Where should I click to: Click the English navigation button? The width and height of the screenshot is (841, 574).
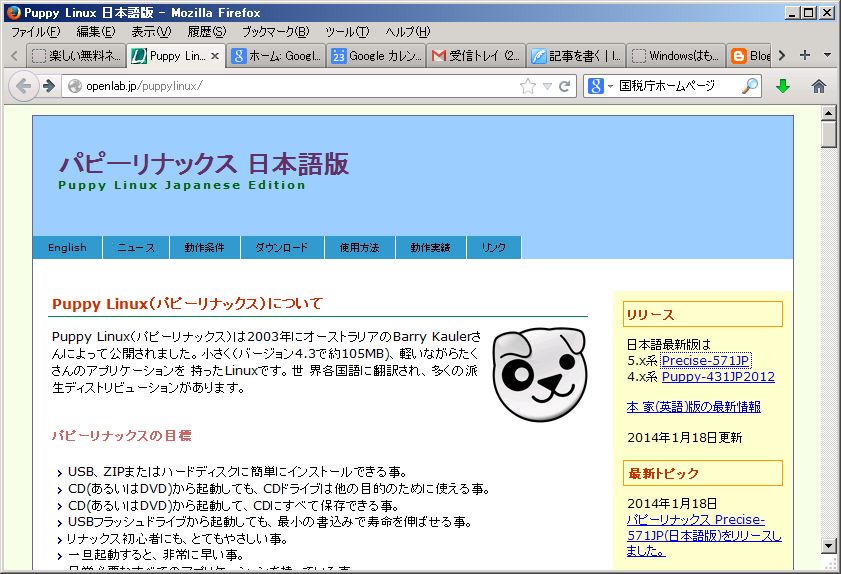point(67,247)
